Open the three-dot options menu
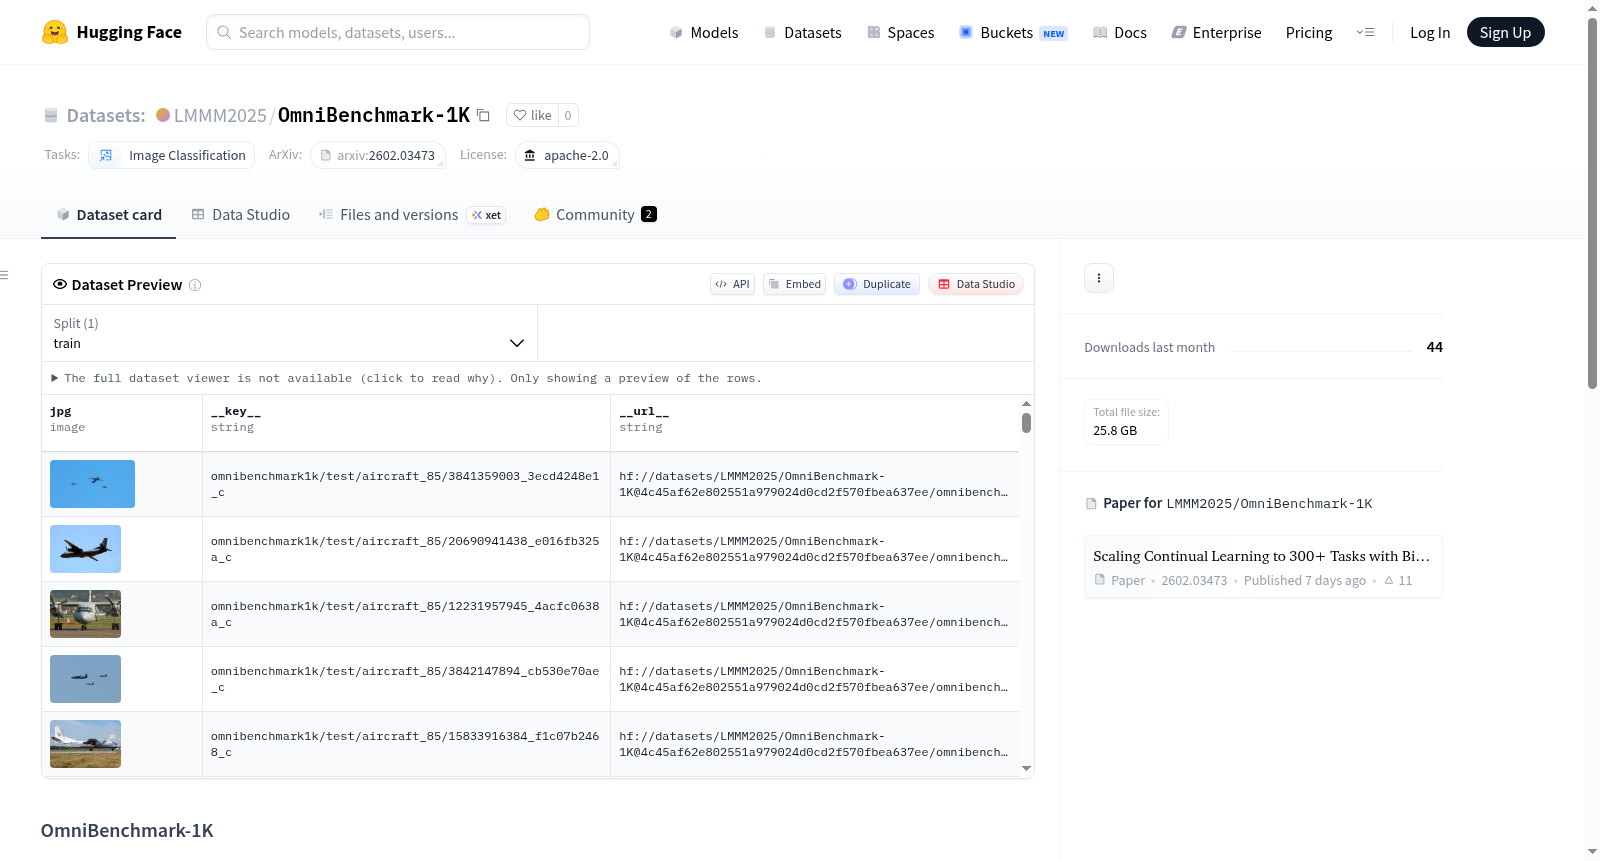 tap(1099, 278)
